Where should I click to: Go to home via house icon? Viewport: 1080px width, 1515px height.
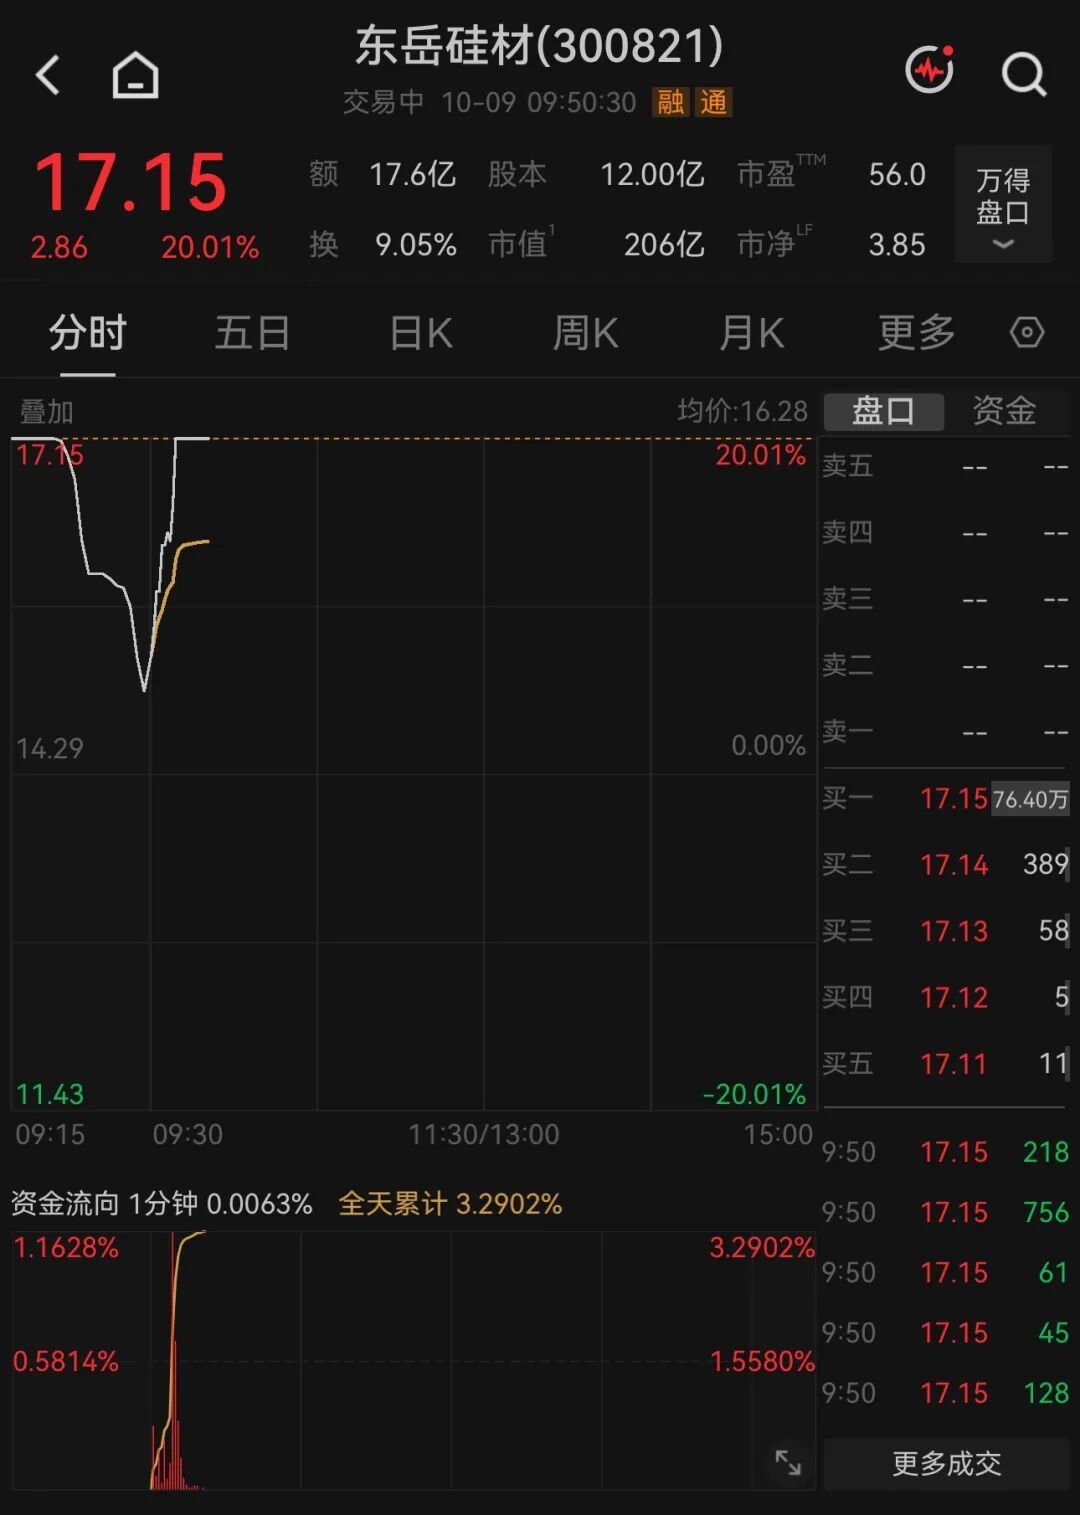coord(135,75)
